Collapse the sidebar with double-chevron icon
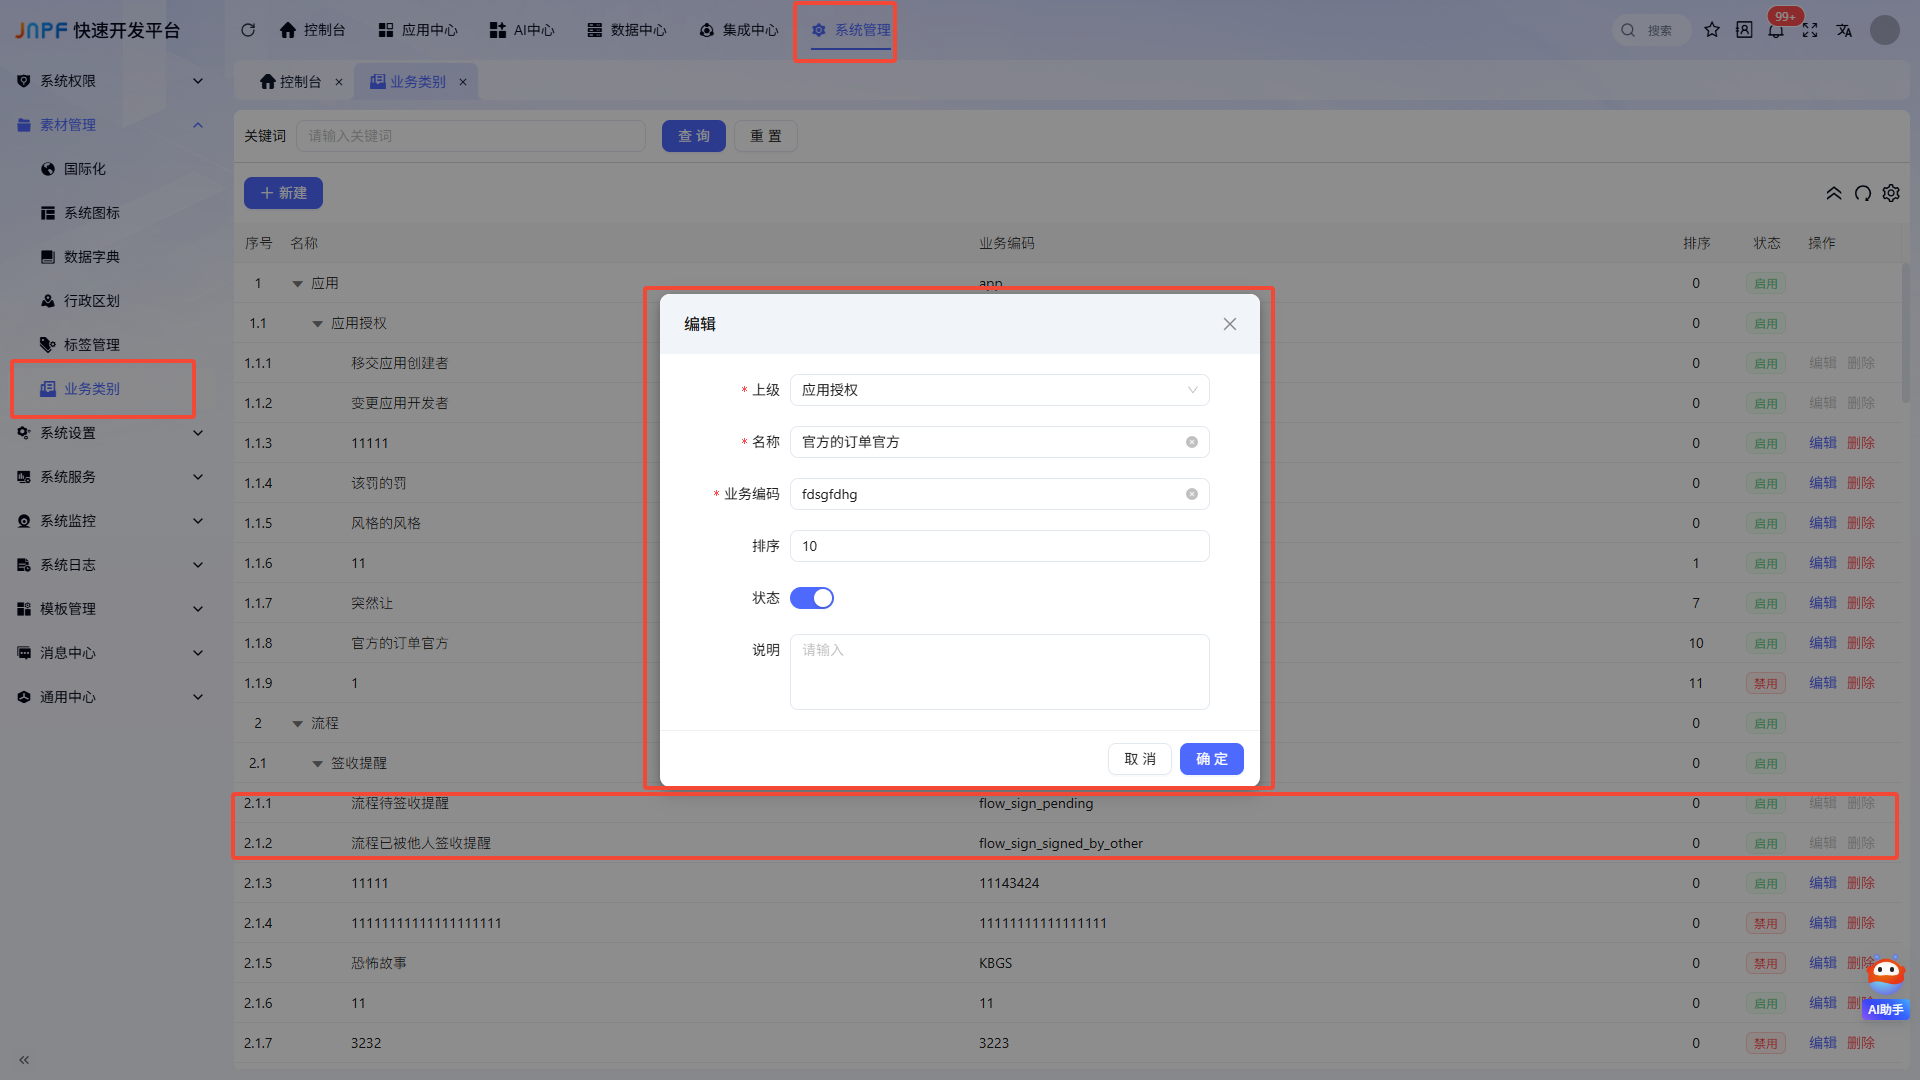 click(24, 1059)
